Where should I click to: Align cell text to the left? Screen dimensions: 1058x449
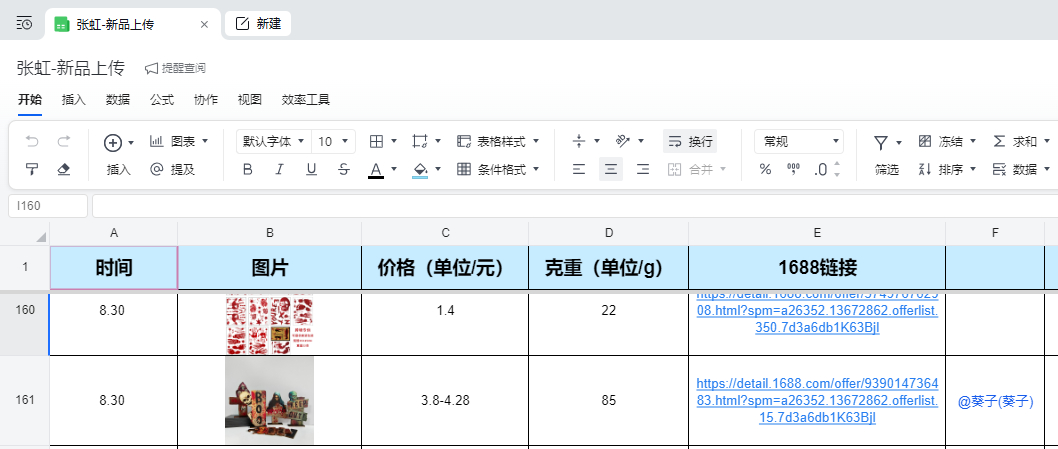pyautogui.click(x=579, y=169)
